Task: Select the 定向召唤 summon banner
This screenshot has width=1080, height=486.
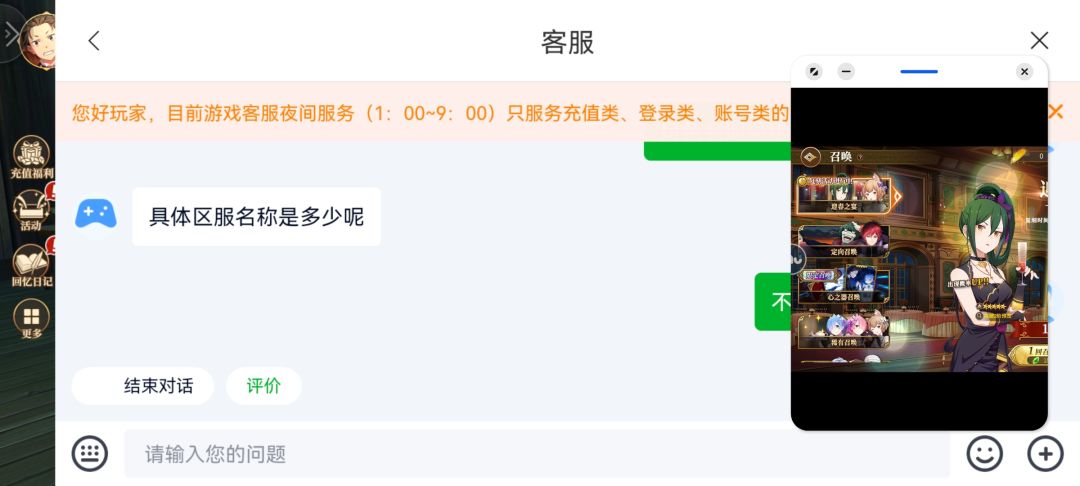Action: tap(843, 241)
